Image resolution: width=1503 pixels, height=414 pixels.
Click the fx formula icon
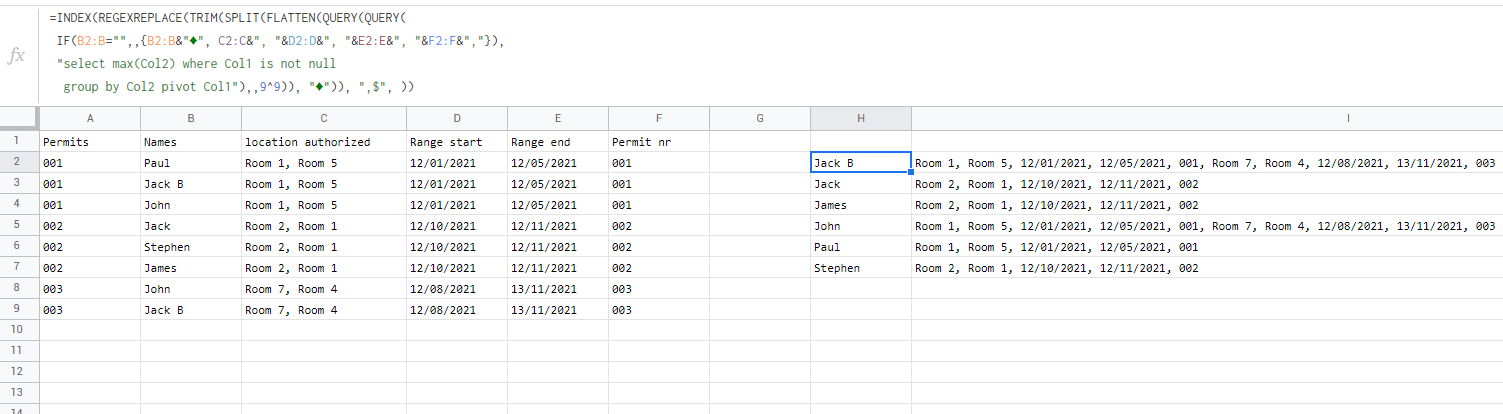[16, 56]
